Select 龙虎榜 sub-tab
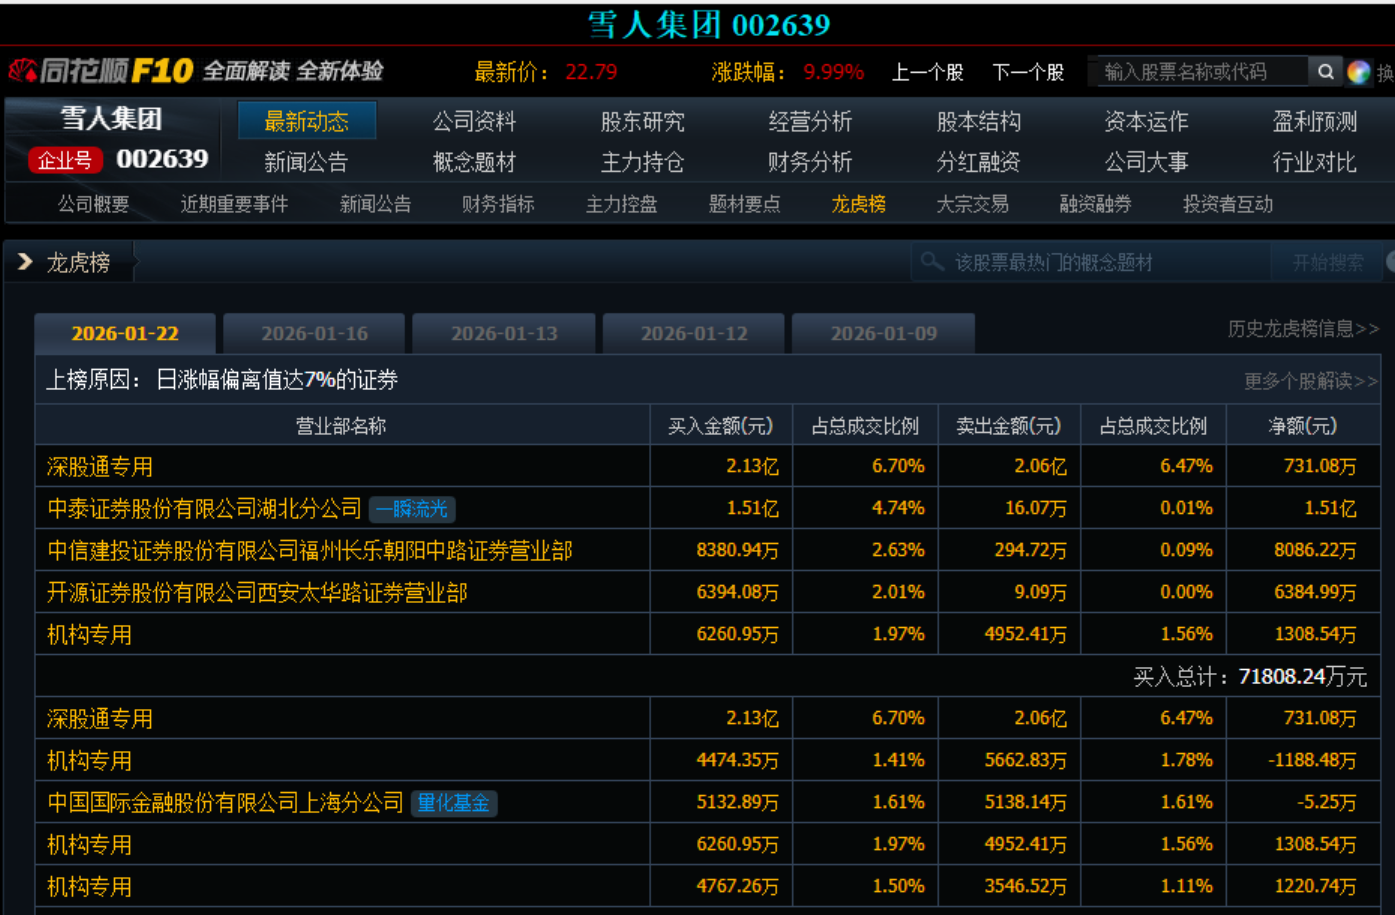Screen dimensions: 1395x915 click(x=858, y=204)
